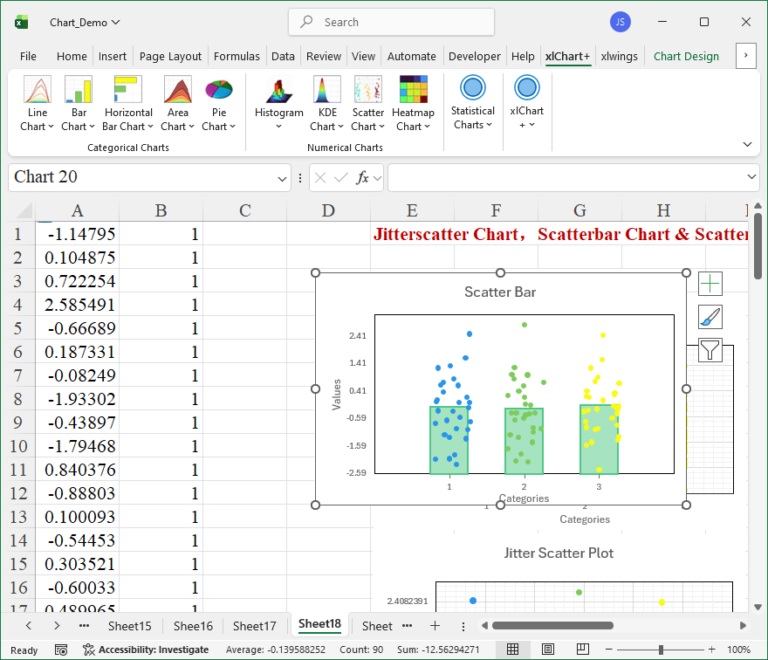Screen dimensions: 768x660
Task: Select row 5 header
Action: (x=18, y=328)
